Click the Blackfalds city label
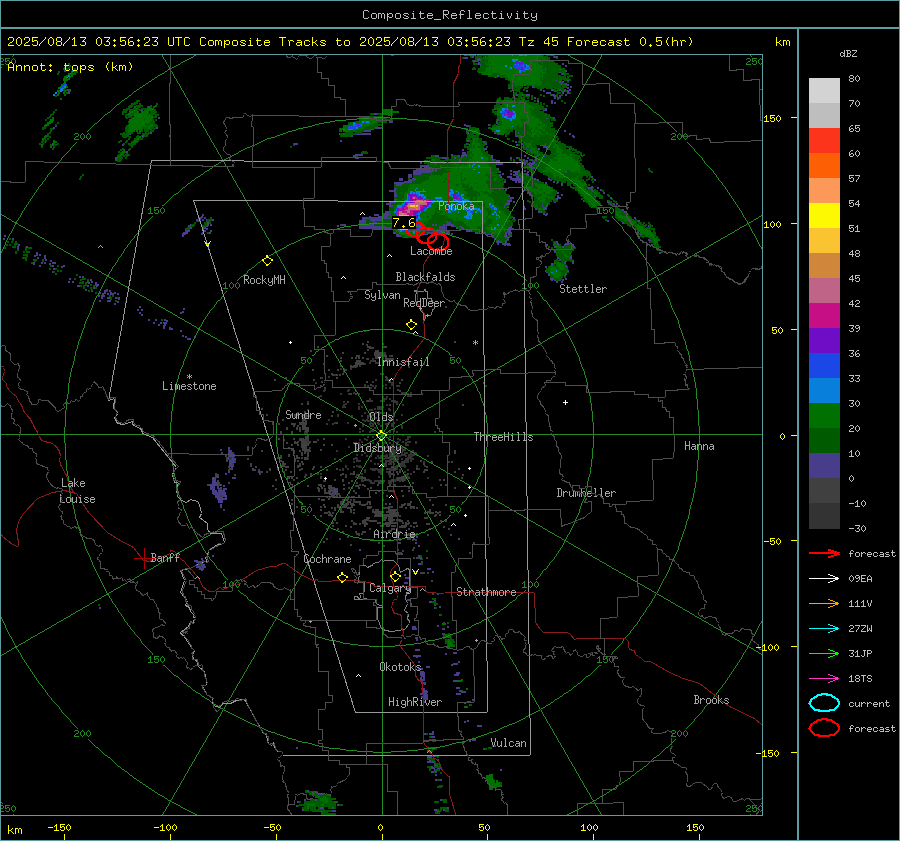The image size is (900, 841). coord(425,277)
